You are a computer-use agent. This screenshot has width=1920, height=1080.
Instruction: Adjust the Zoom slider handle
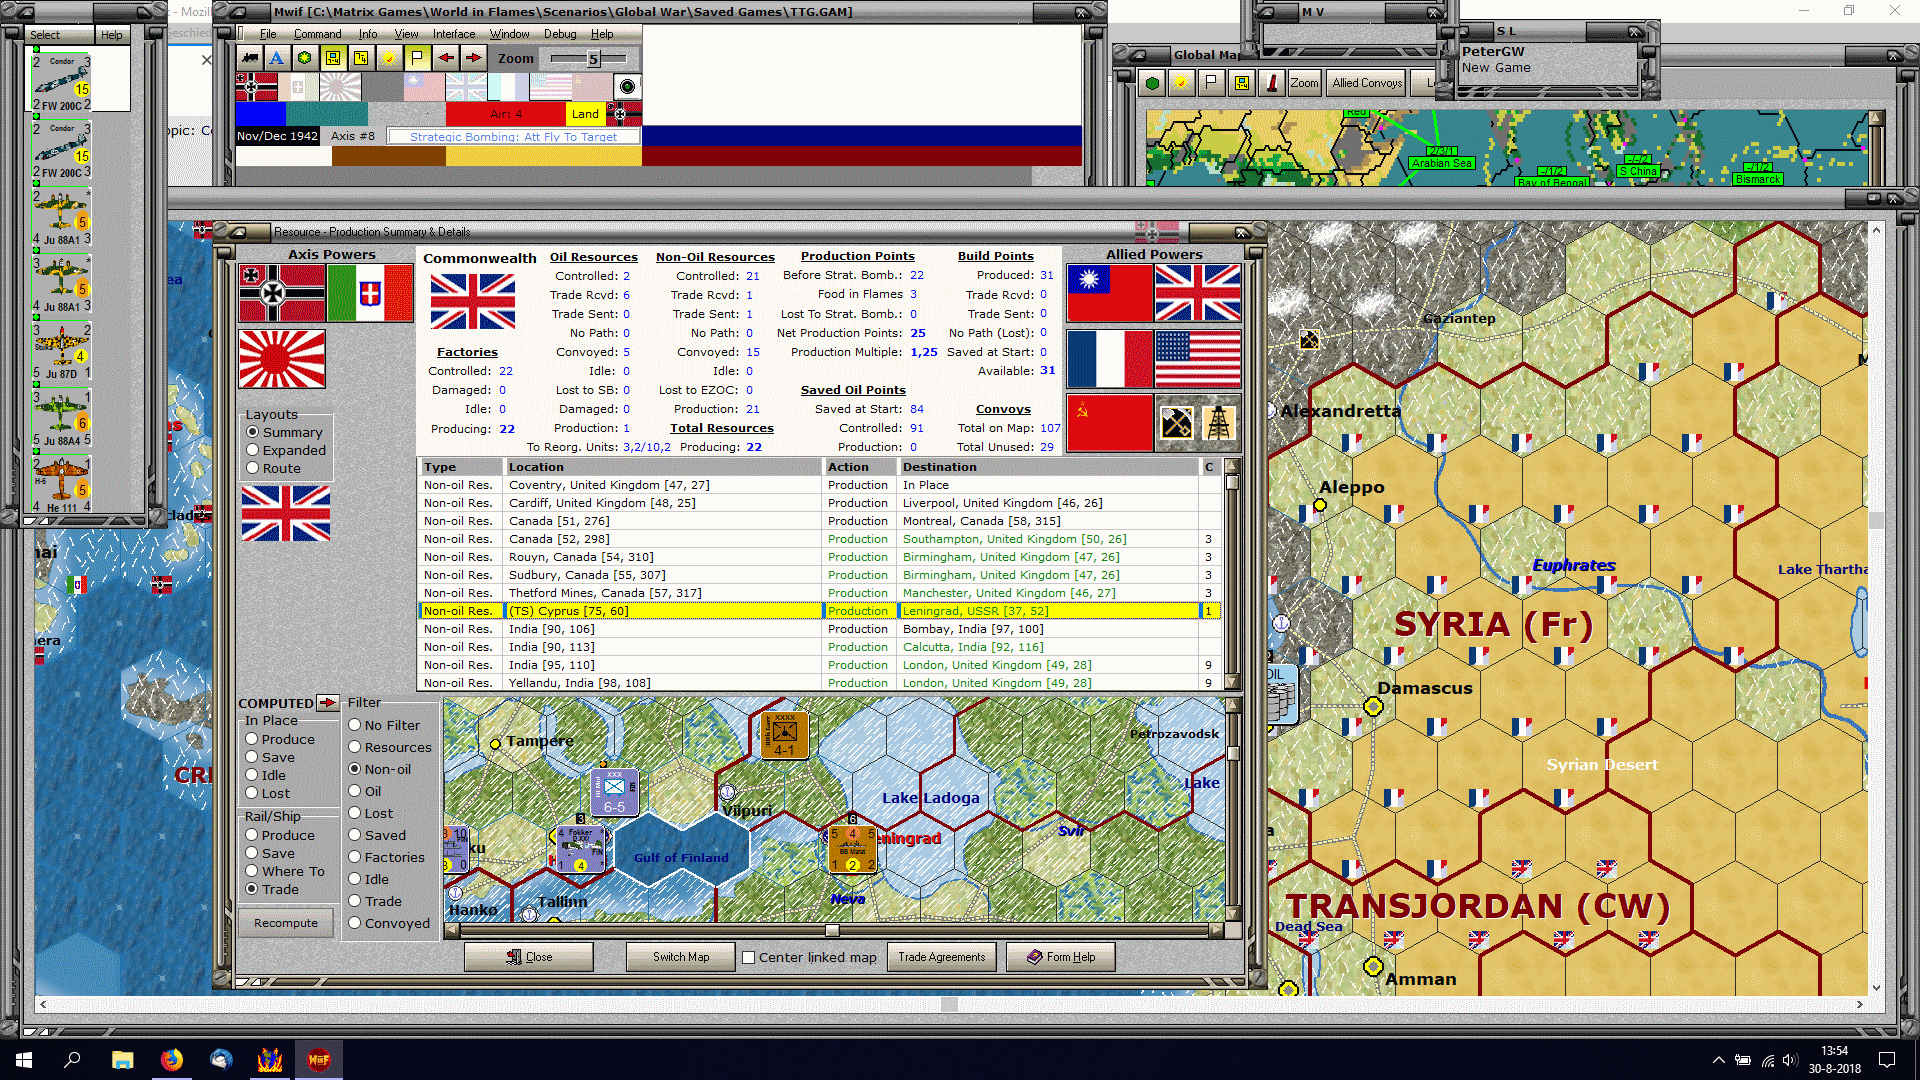[593, 59]
